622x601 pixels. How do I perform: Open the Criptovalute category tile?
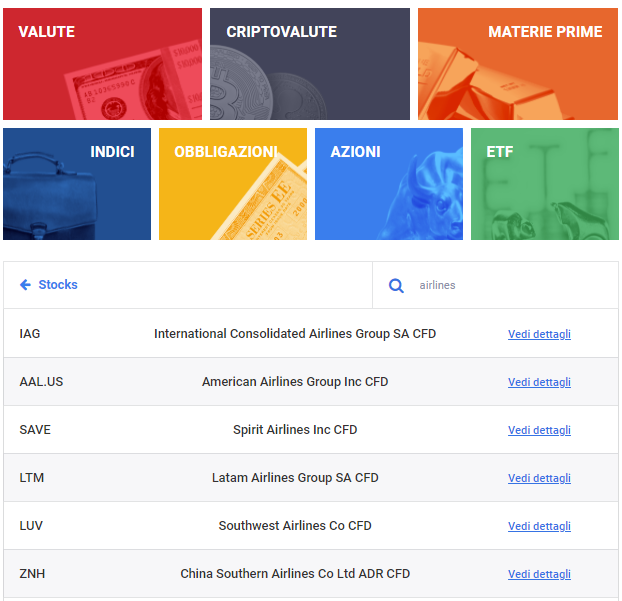tap(309, 64)
